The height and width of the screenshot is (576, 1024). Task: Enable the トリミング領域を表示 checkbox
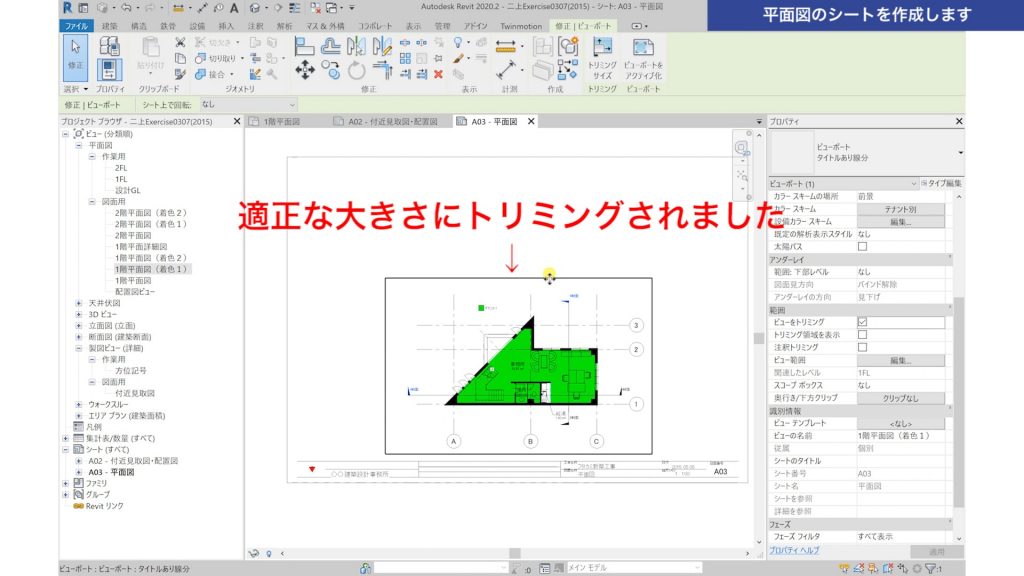click(x=862, y=337)
